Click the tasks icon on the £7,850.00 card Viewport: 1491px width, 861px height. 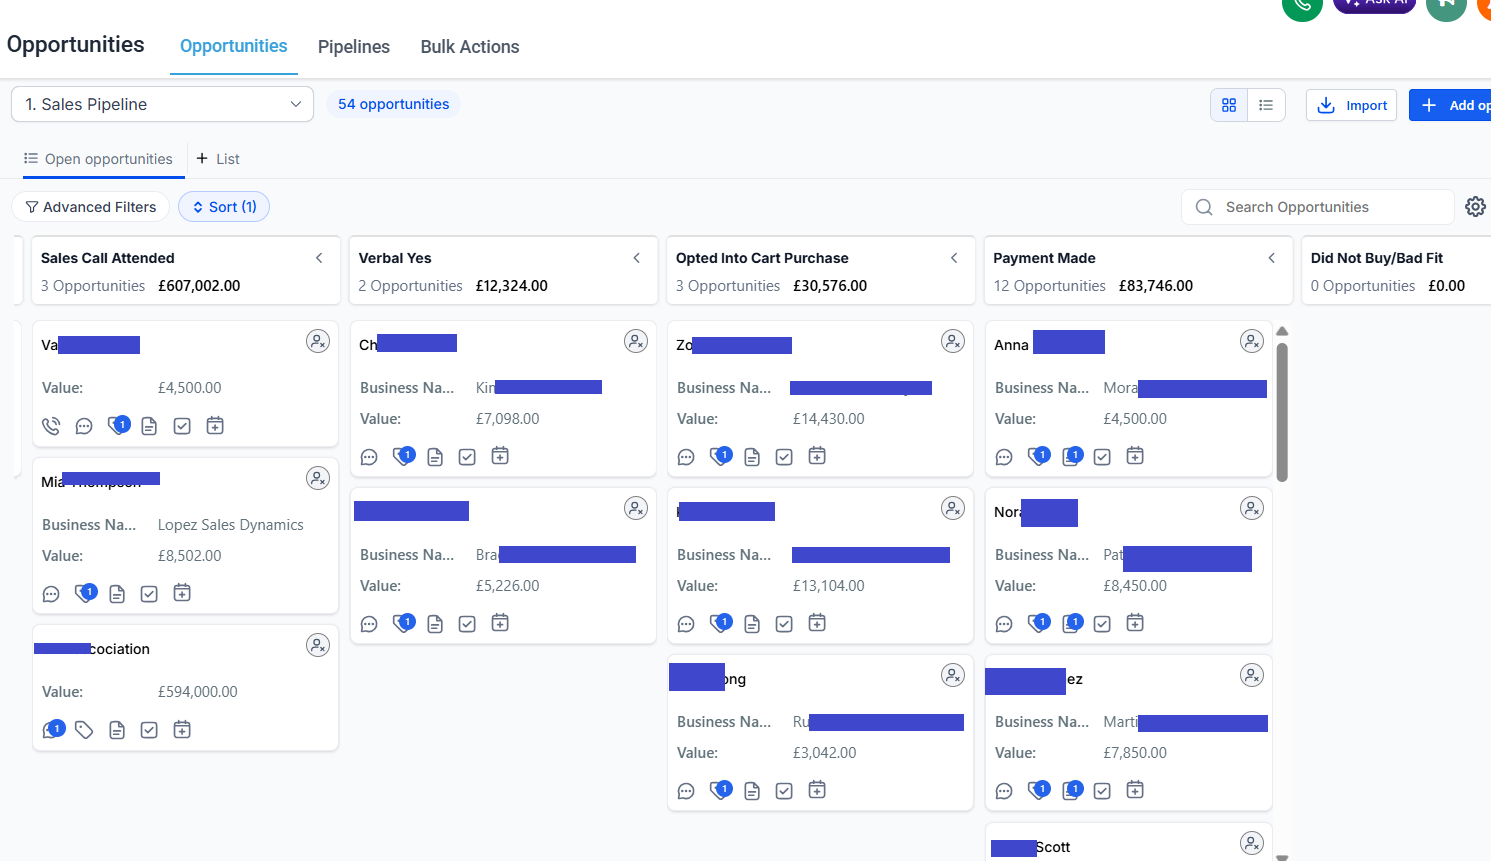(1102, 791)
